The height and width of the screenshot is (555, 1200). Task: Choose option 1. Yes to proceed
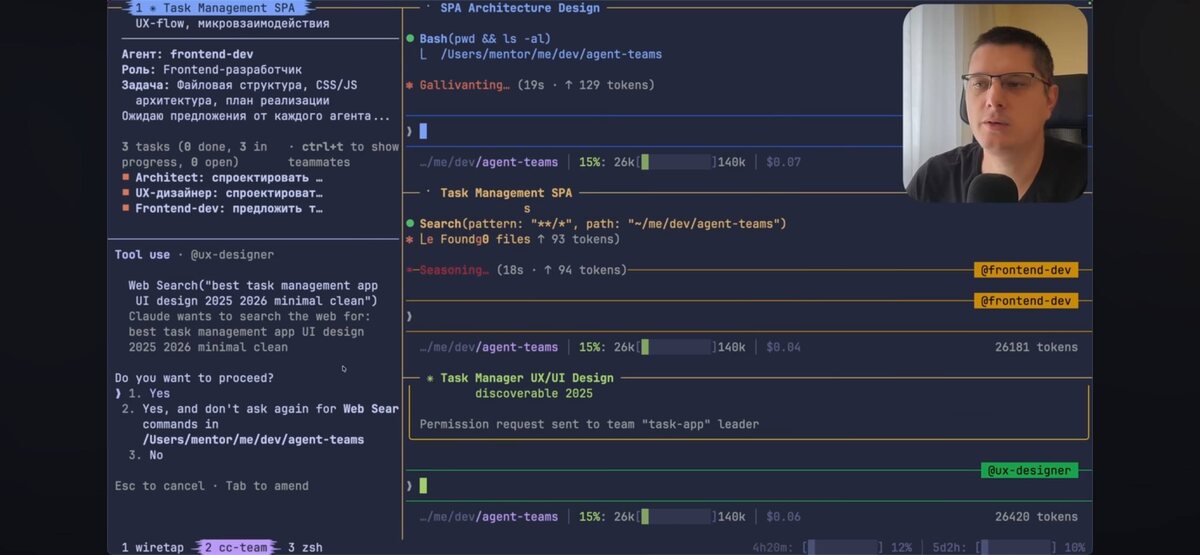point(146,393)
